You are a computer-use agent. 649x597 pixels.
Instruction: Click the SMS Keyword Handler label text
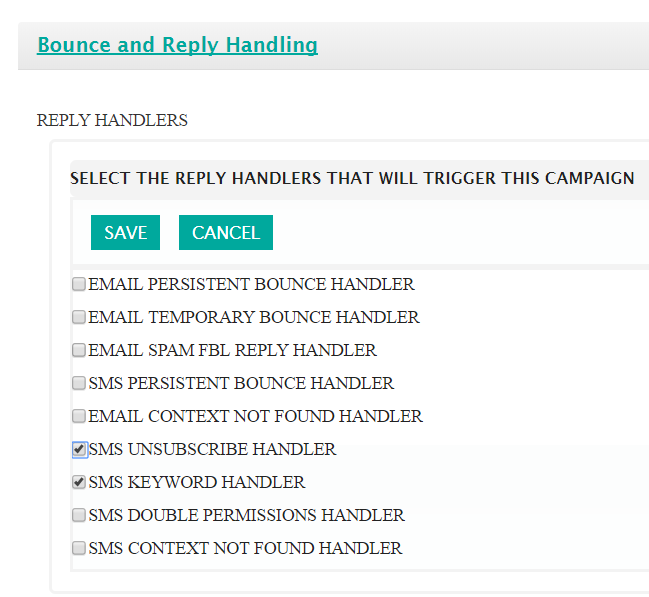(x=197, y=483)
